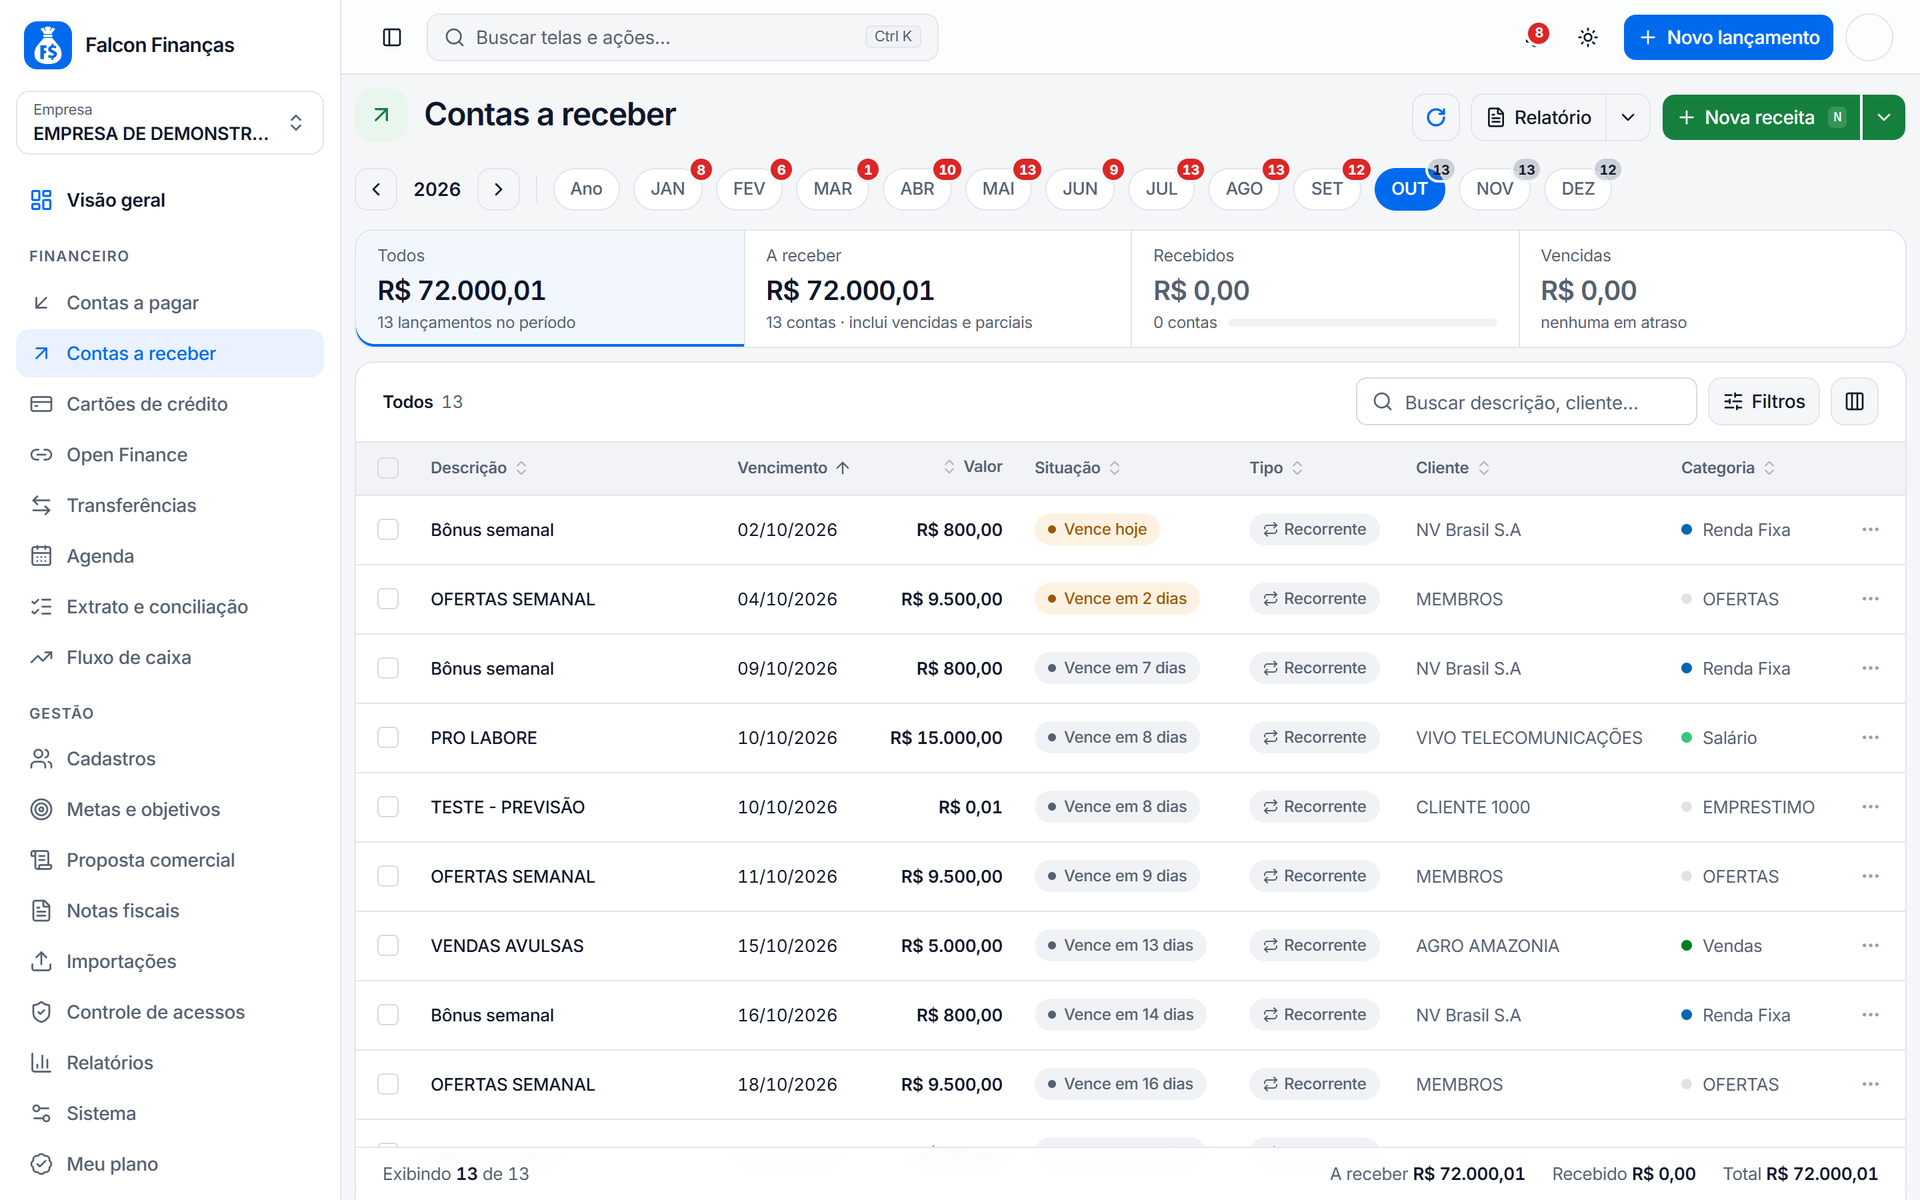Open Metas e objetivos
Screen dimensions: 1920x1200
point(170,810)
